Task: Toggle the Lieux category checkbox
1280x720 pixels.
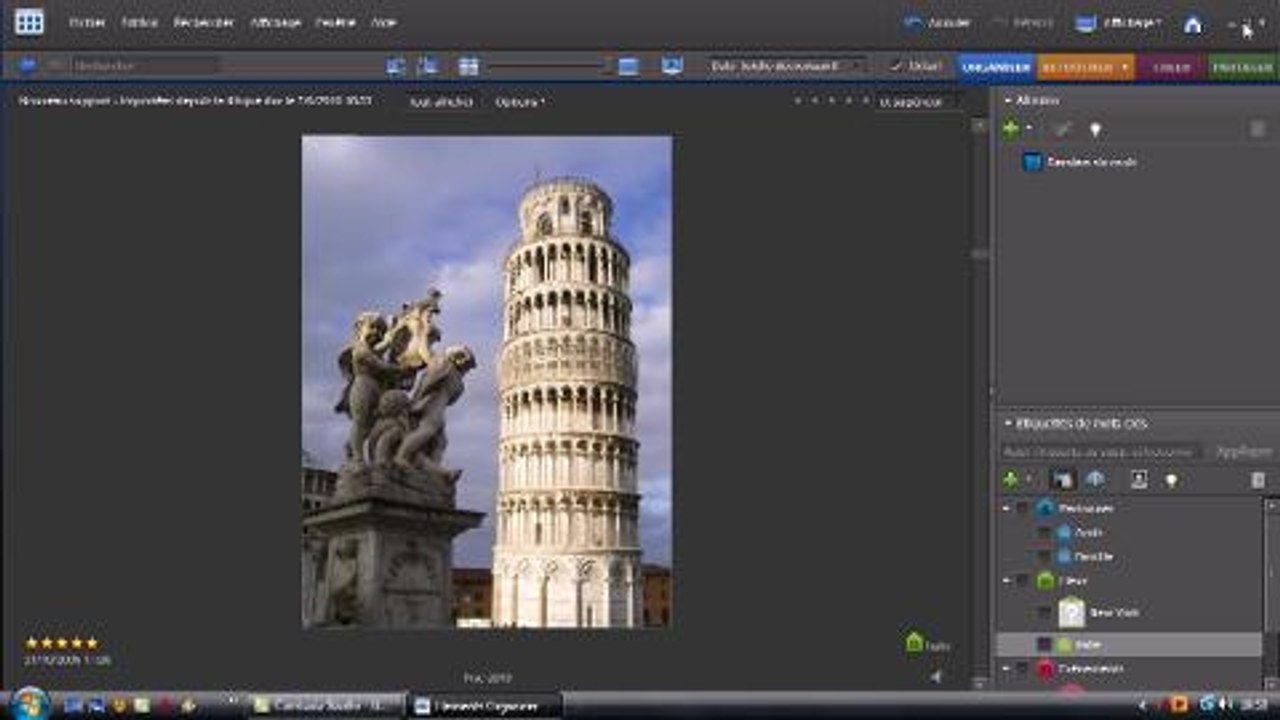Action: 1022,580
